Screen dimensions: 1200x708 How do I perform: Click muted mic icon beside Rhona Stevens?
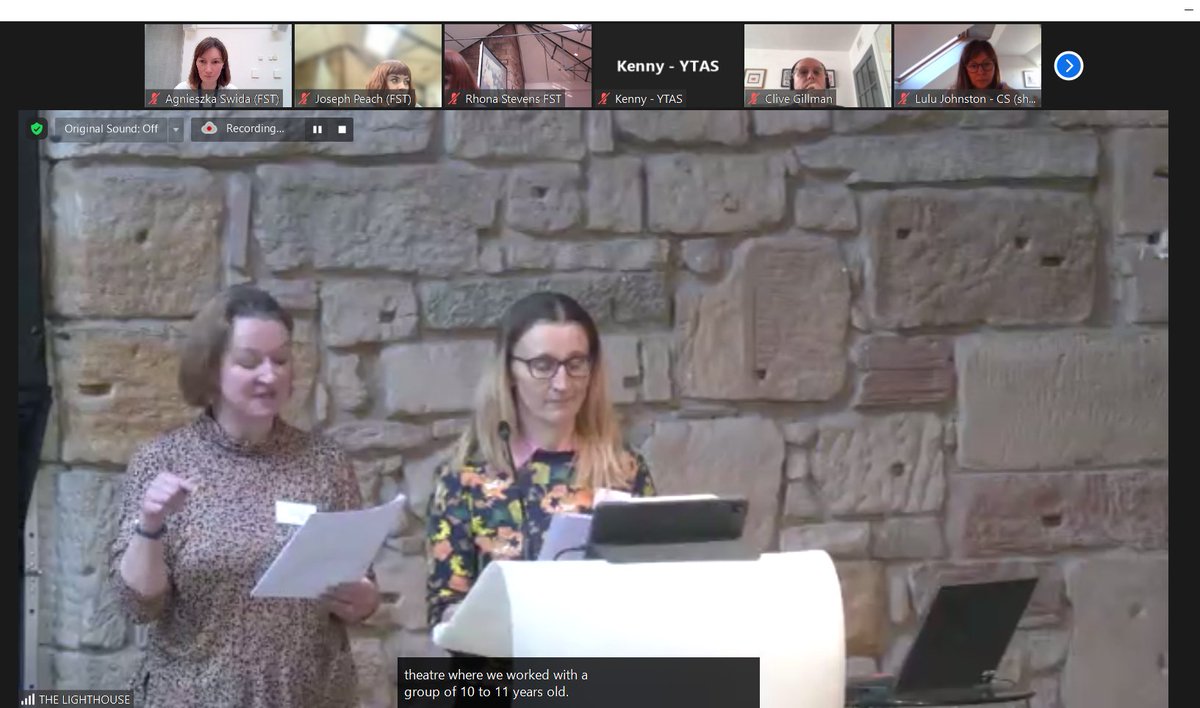click(455, 99)
